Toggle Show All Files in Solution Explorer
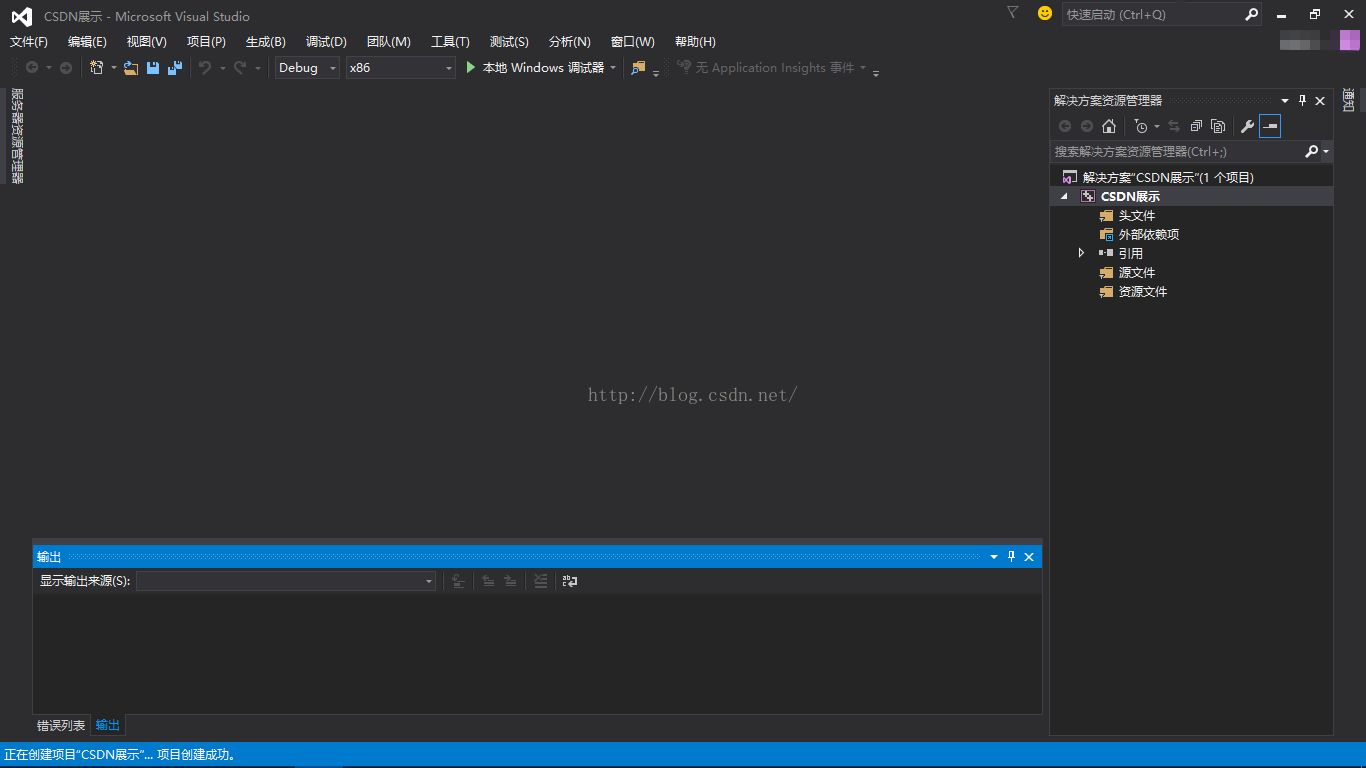The width and height of the screenshot is (1366, 768). (1218, 126)
